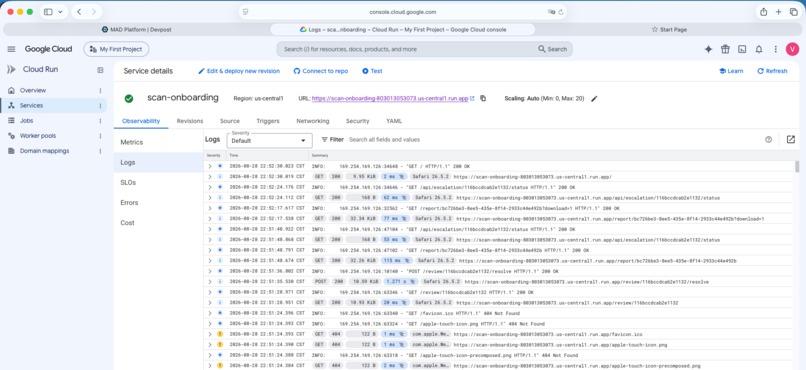
Task: Switch to the Networking tab
Action: pyautogui.click(x=313, y=121)
